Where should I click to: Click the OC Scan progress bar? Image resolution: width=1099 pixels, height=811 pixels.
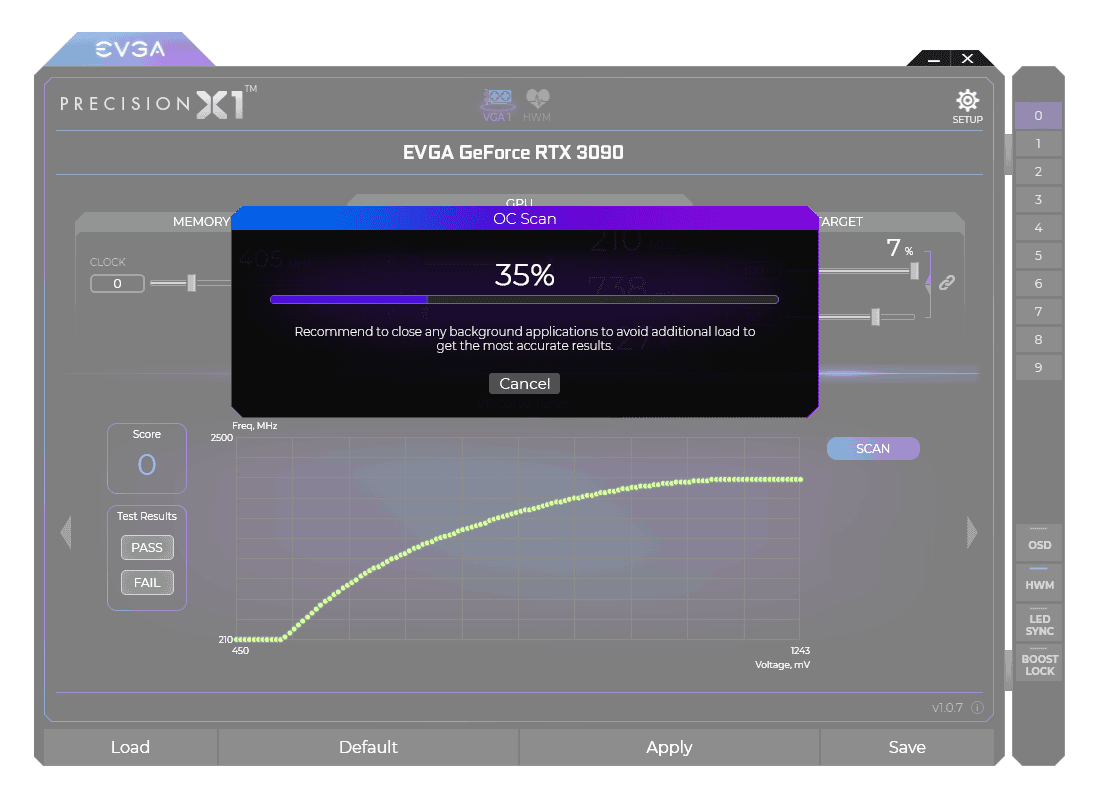click(x=524, y=299)
